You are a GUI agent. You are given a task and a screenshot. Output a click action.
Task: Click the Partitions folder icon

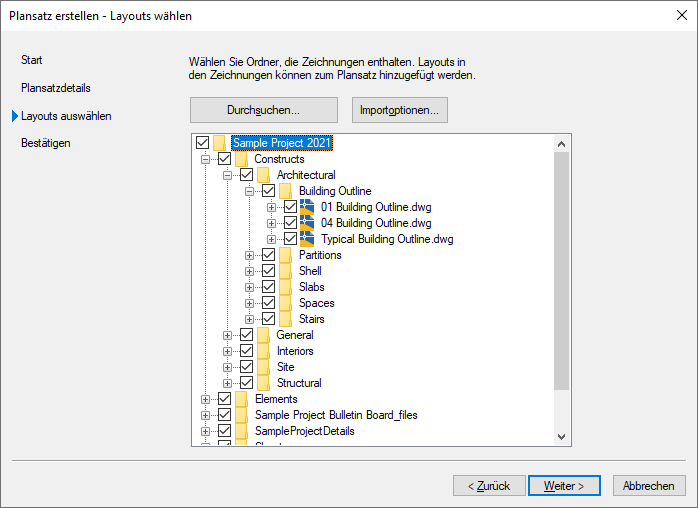285,255
